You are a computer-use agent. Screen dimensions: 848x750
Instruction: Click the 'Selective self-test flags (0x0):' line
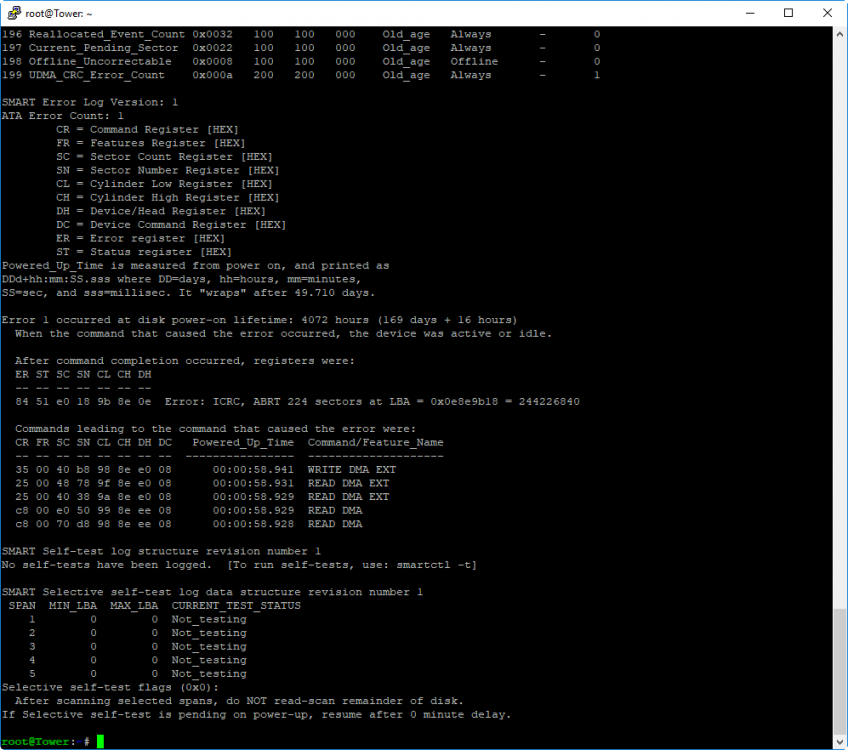(110, 687)
